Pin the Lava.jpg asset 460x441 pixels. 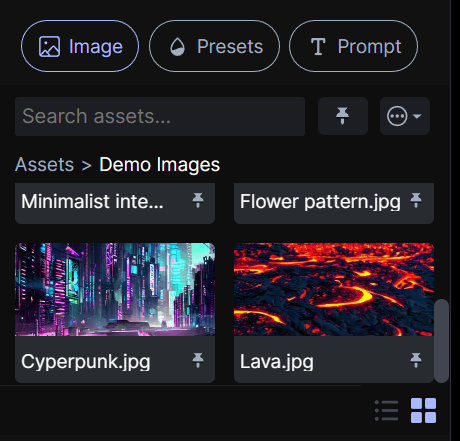pos(416,361)
